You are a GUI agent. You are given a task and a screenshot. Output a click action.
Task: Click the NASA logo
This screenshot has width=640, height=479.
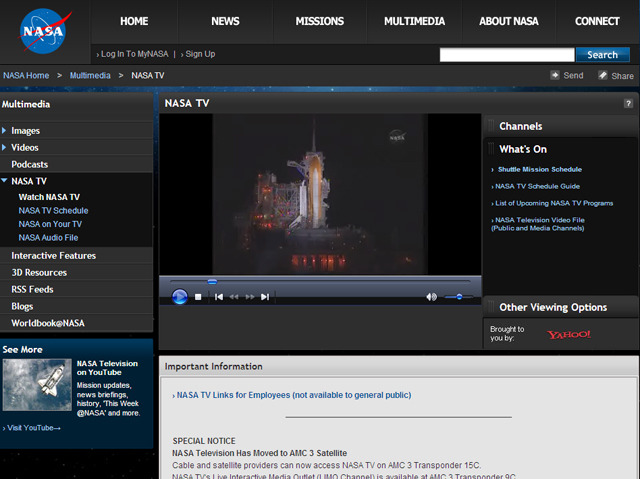pyautogui.click(x=43, y=31)
